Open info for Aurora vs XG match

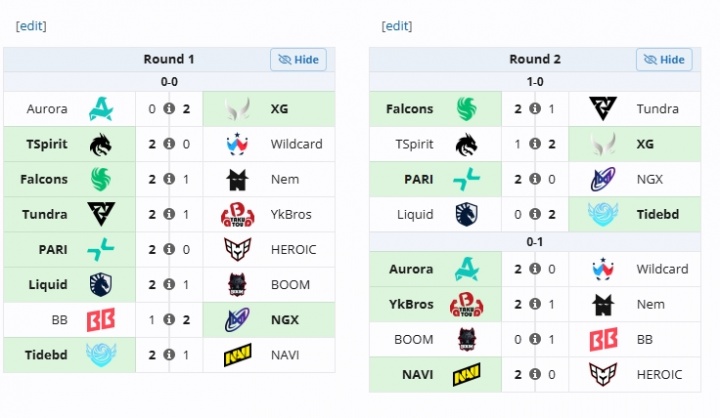coord(169,109)
